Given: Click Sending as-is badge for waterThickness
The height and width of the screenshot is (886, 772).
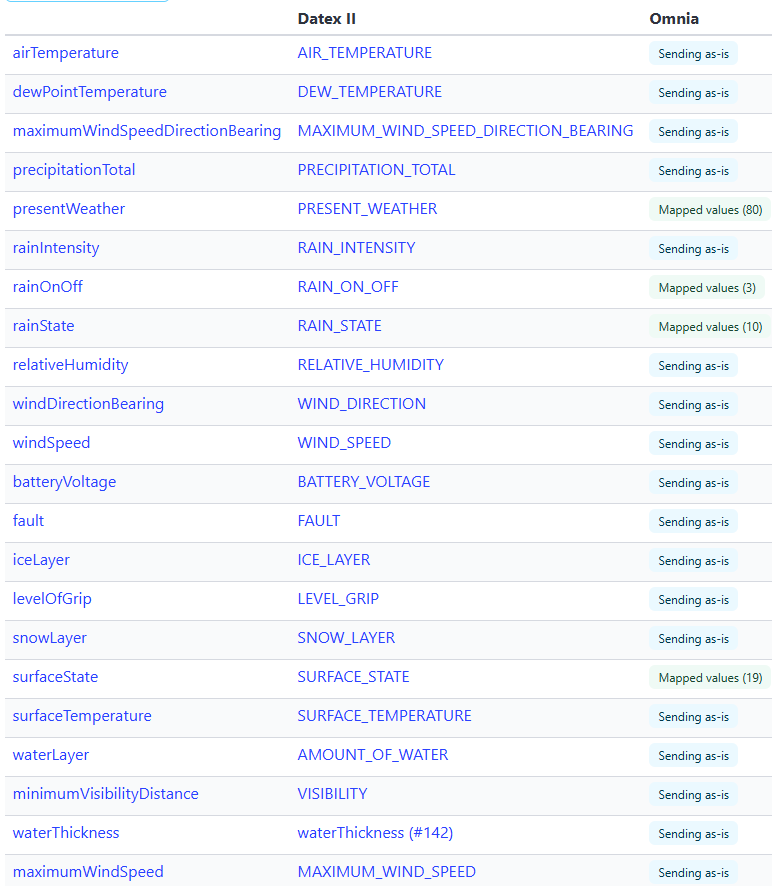Looking at the screenshot, I should (x=693, y=833).
